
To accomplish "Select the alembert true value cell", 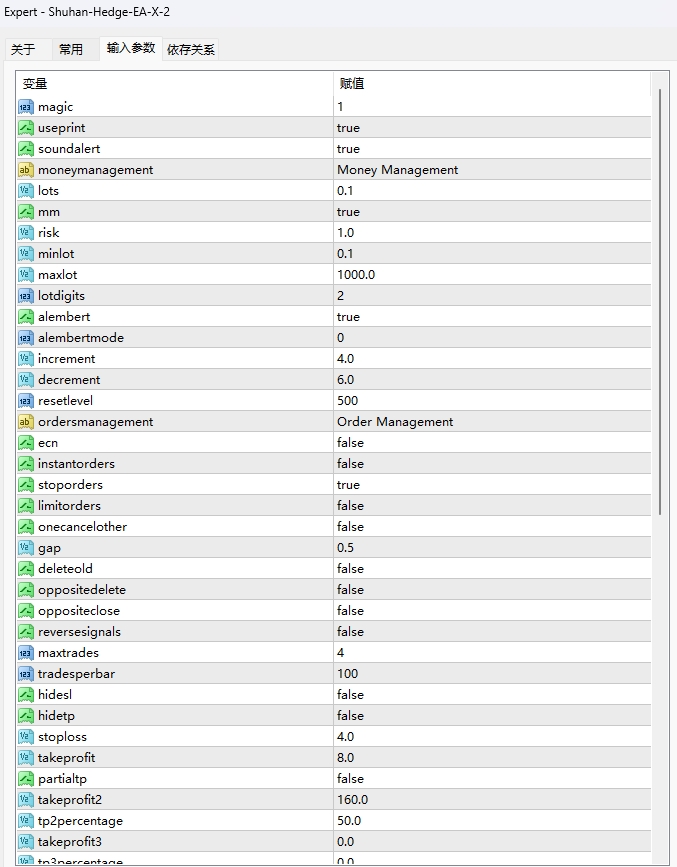I will click(348, 317).
